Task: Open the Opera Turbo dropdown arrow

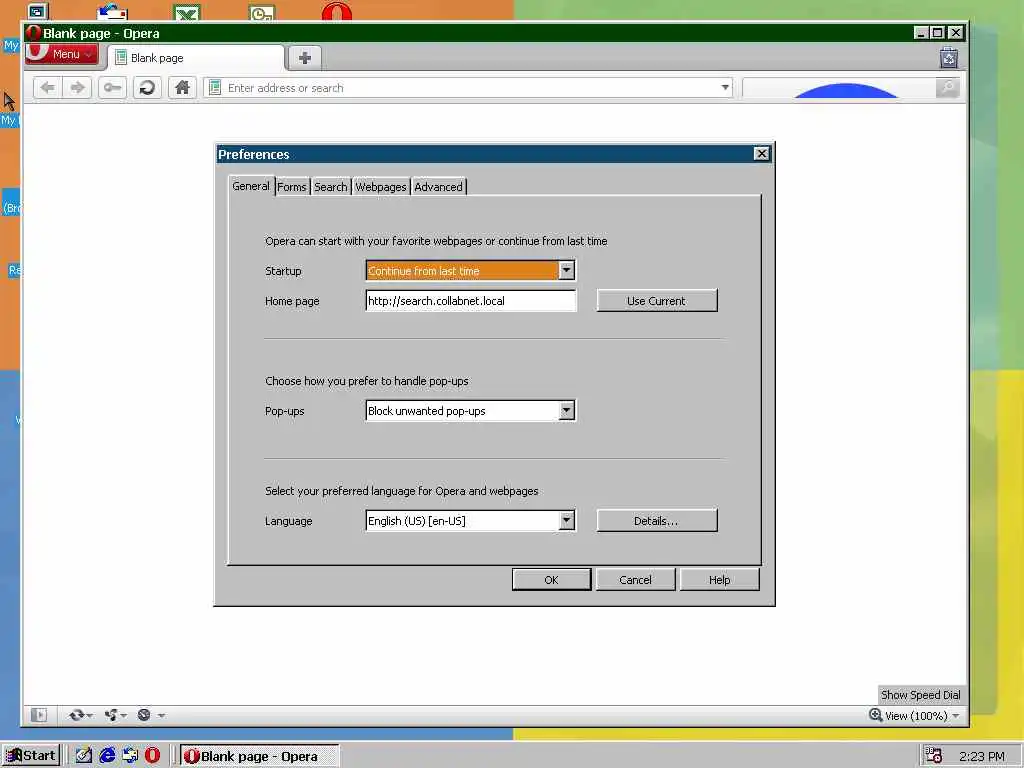Action: [x=161, y=716]
